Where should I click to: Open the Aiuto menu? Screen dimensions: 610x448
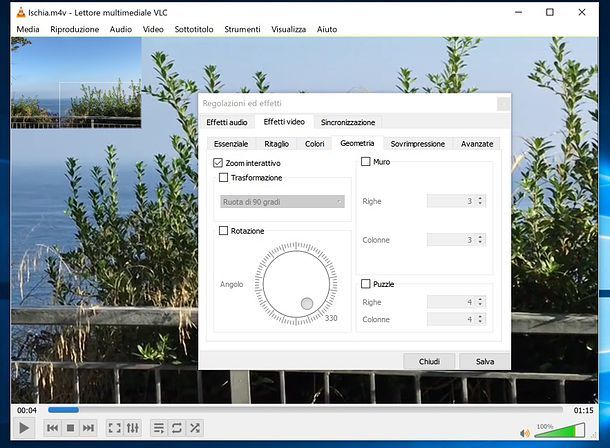tap(327, 29)
